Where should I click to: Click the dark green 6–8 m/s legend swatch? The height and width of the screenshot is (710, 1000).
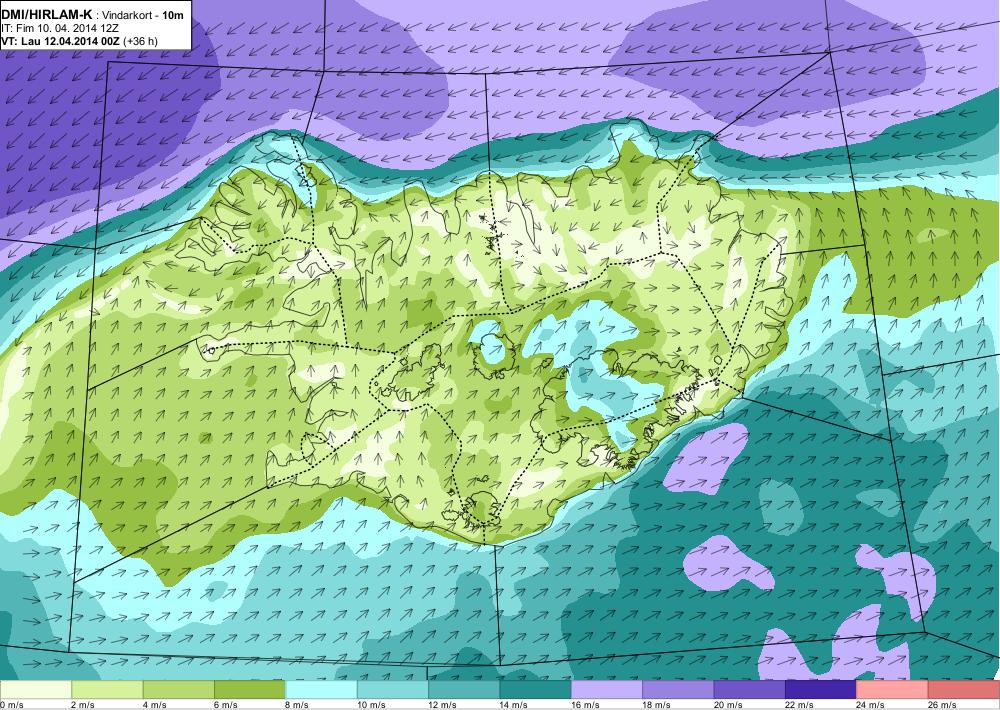[x=250, y=690]
